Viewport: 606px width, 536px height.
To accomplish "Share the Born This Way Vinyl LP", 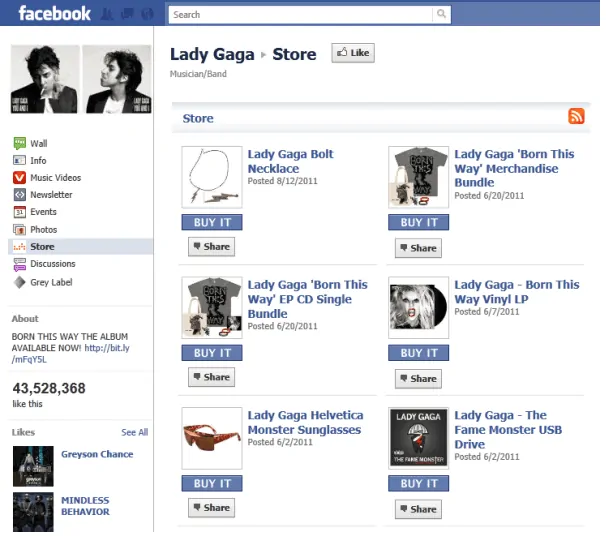I will pos(418,378).
